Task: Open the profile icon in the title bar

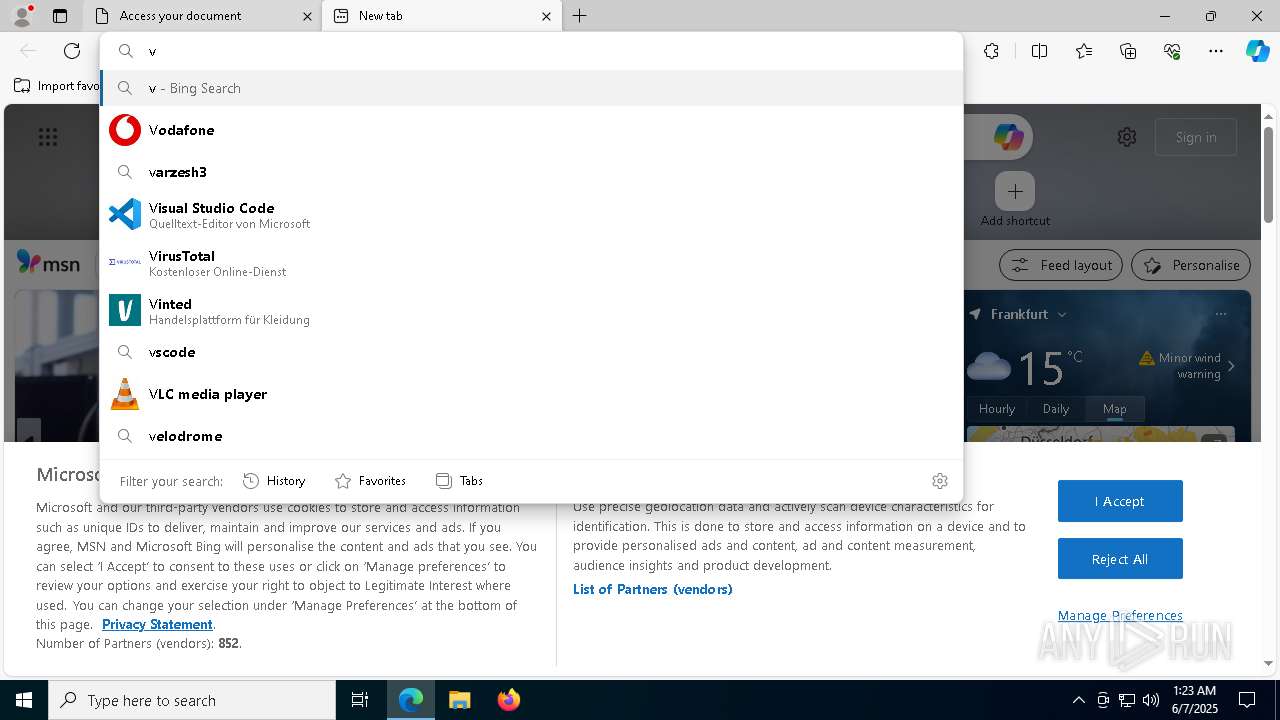Action: [22, 16]
